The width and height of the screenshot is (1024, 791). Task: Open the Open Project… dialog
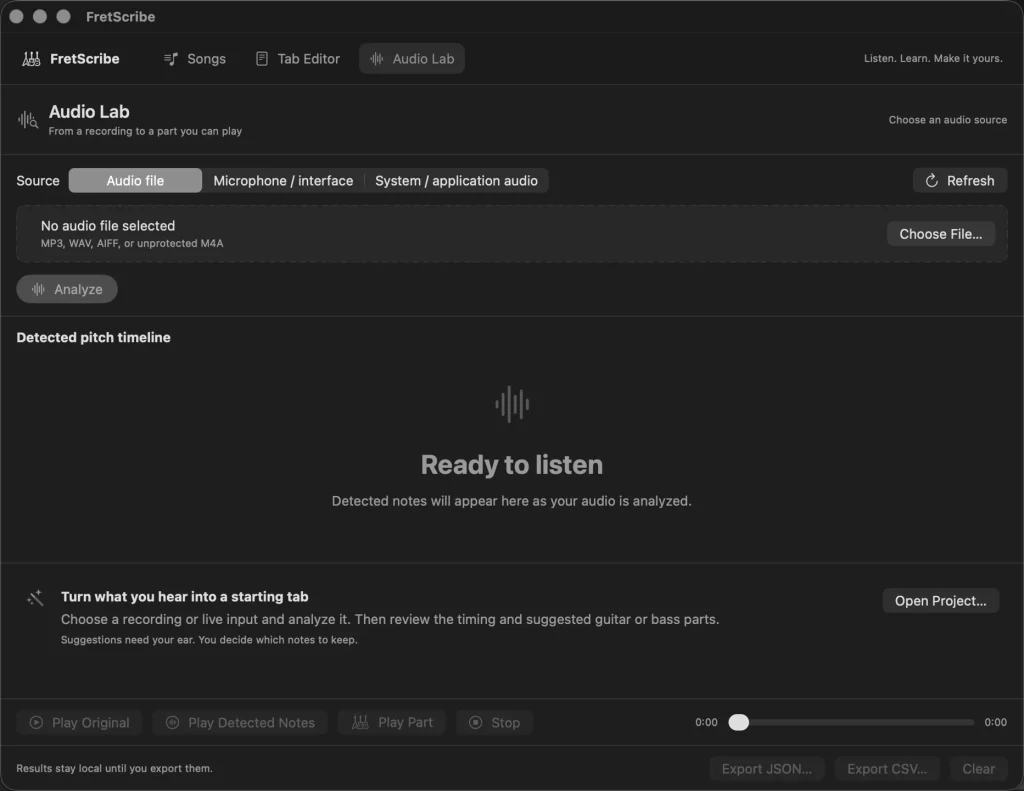940,600
